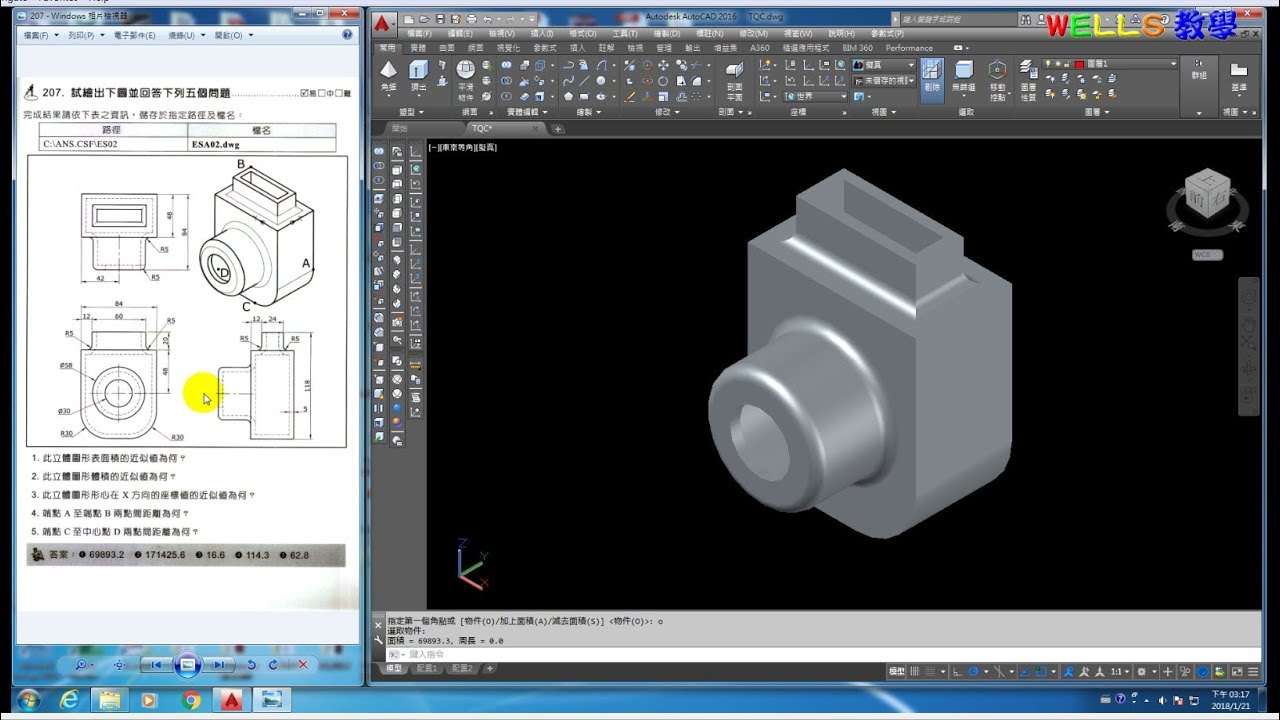This screenshot has width=1280, height=720.
Task: Click the help icon in the photo viewer
Action: click(347, 34)
